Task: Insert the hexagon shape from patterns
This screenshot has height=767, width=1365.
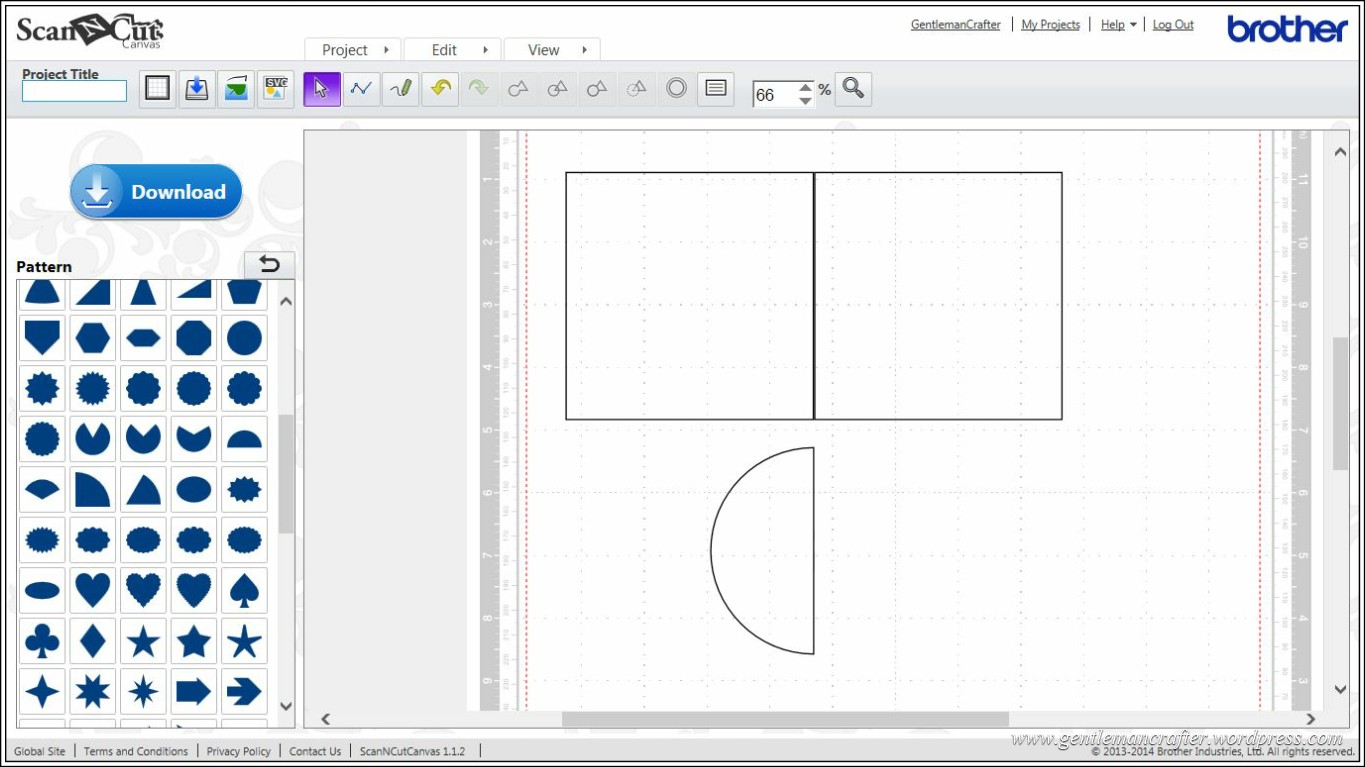Action: [x=93, y=339]
